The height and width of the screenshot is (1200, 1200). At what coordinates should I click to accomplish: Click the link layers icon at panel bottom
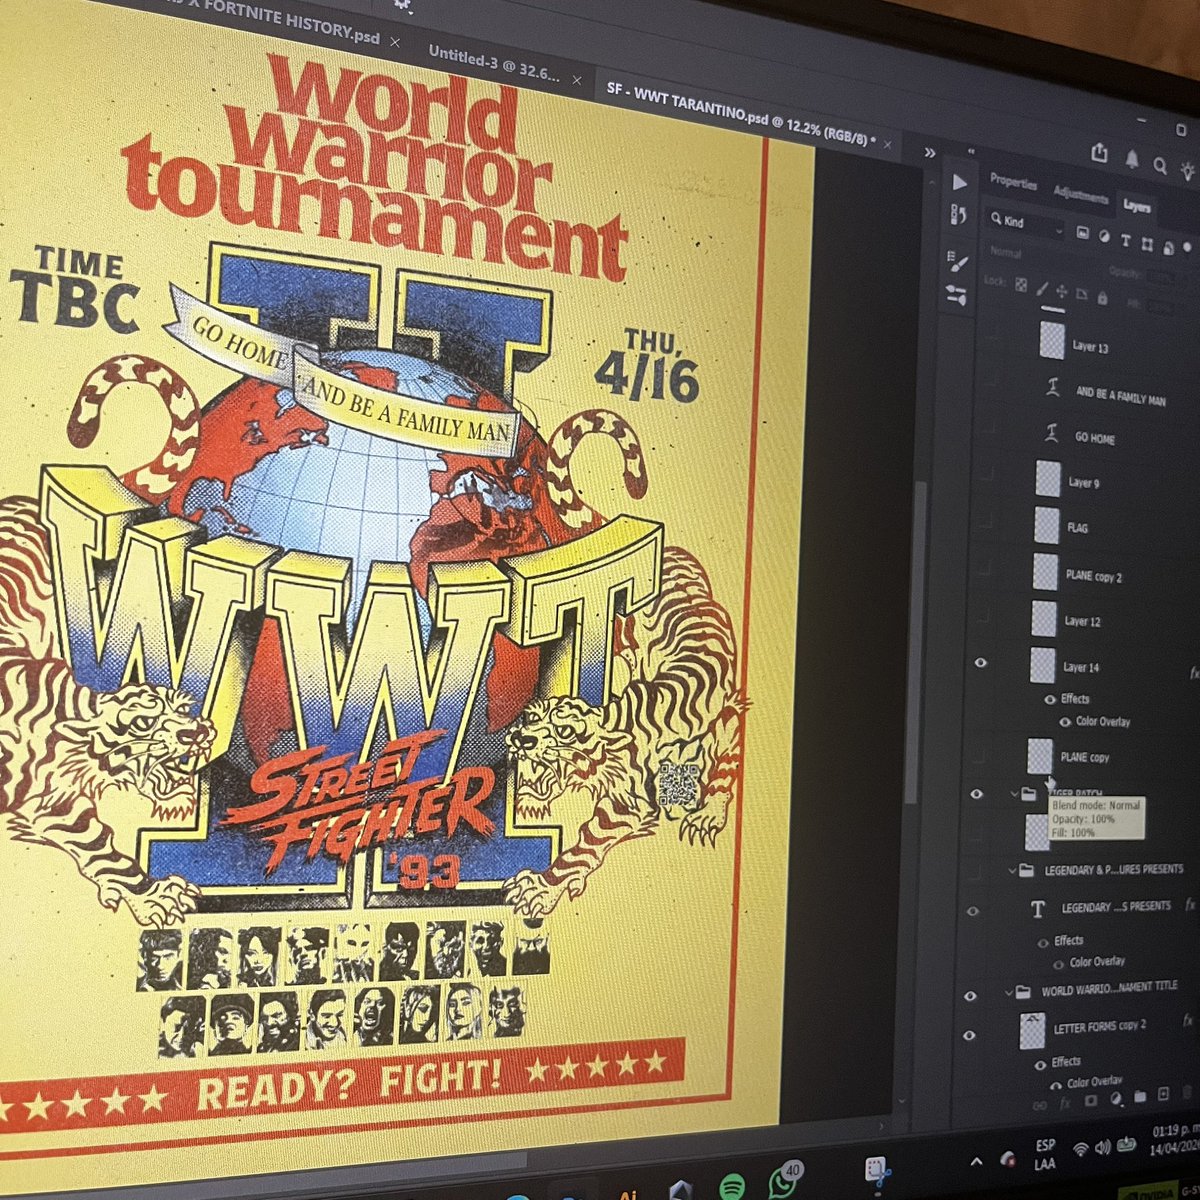click(x=1040, y=1104)
